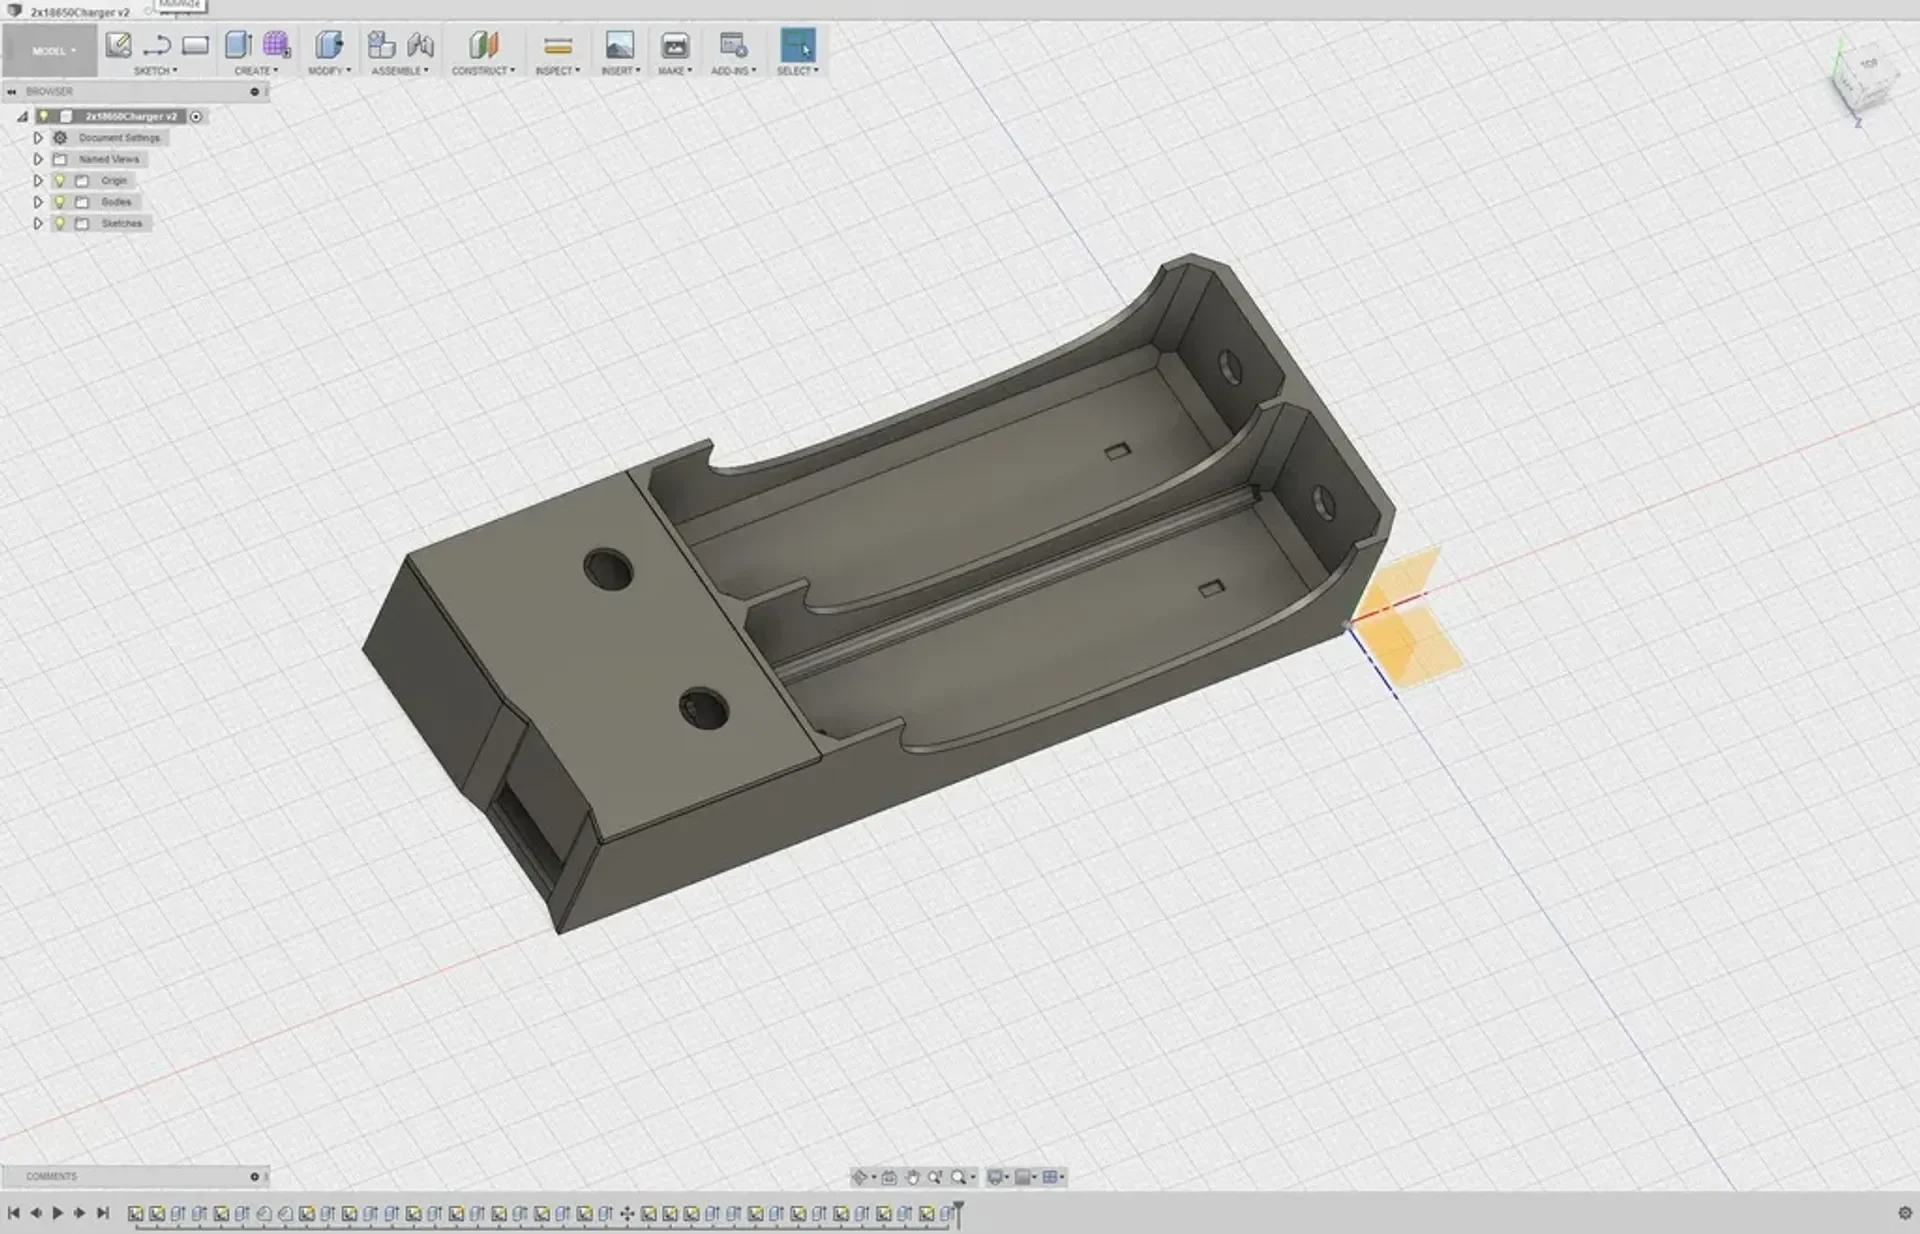The width and height of the screenshot is (1920, 1234).
Task: Launch the Scripts and Add-Ins icon
Action: [x=733, y=45]
